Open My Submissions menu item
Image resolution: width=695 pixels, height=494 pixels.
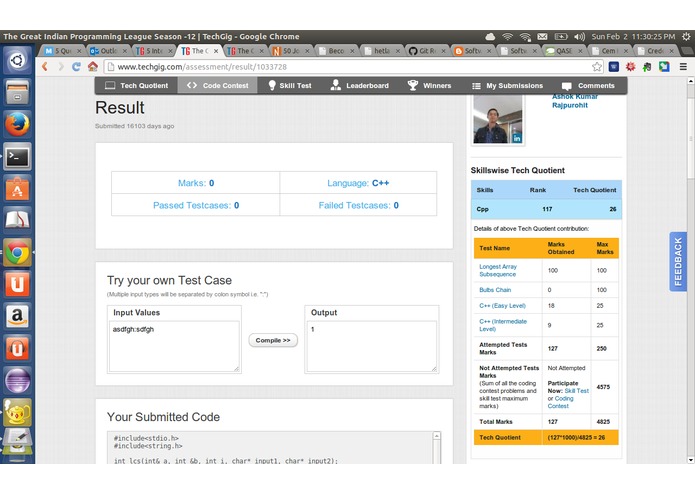coord(508,86)
